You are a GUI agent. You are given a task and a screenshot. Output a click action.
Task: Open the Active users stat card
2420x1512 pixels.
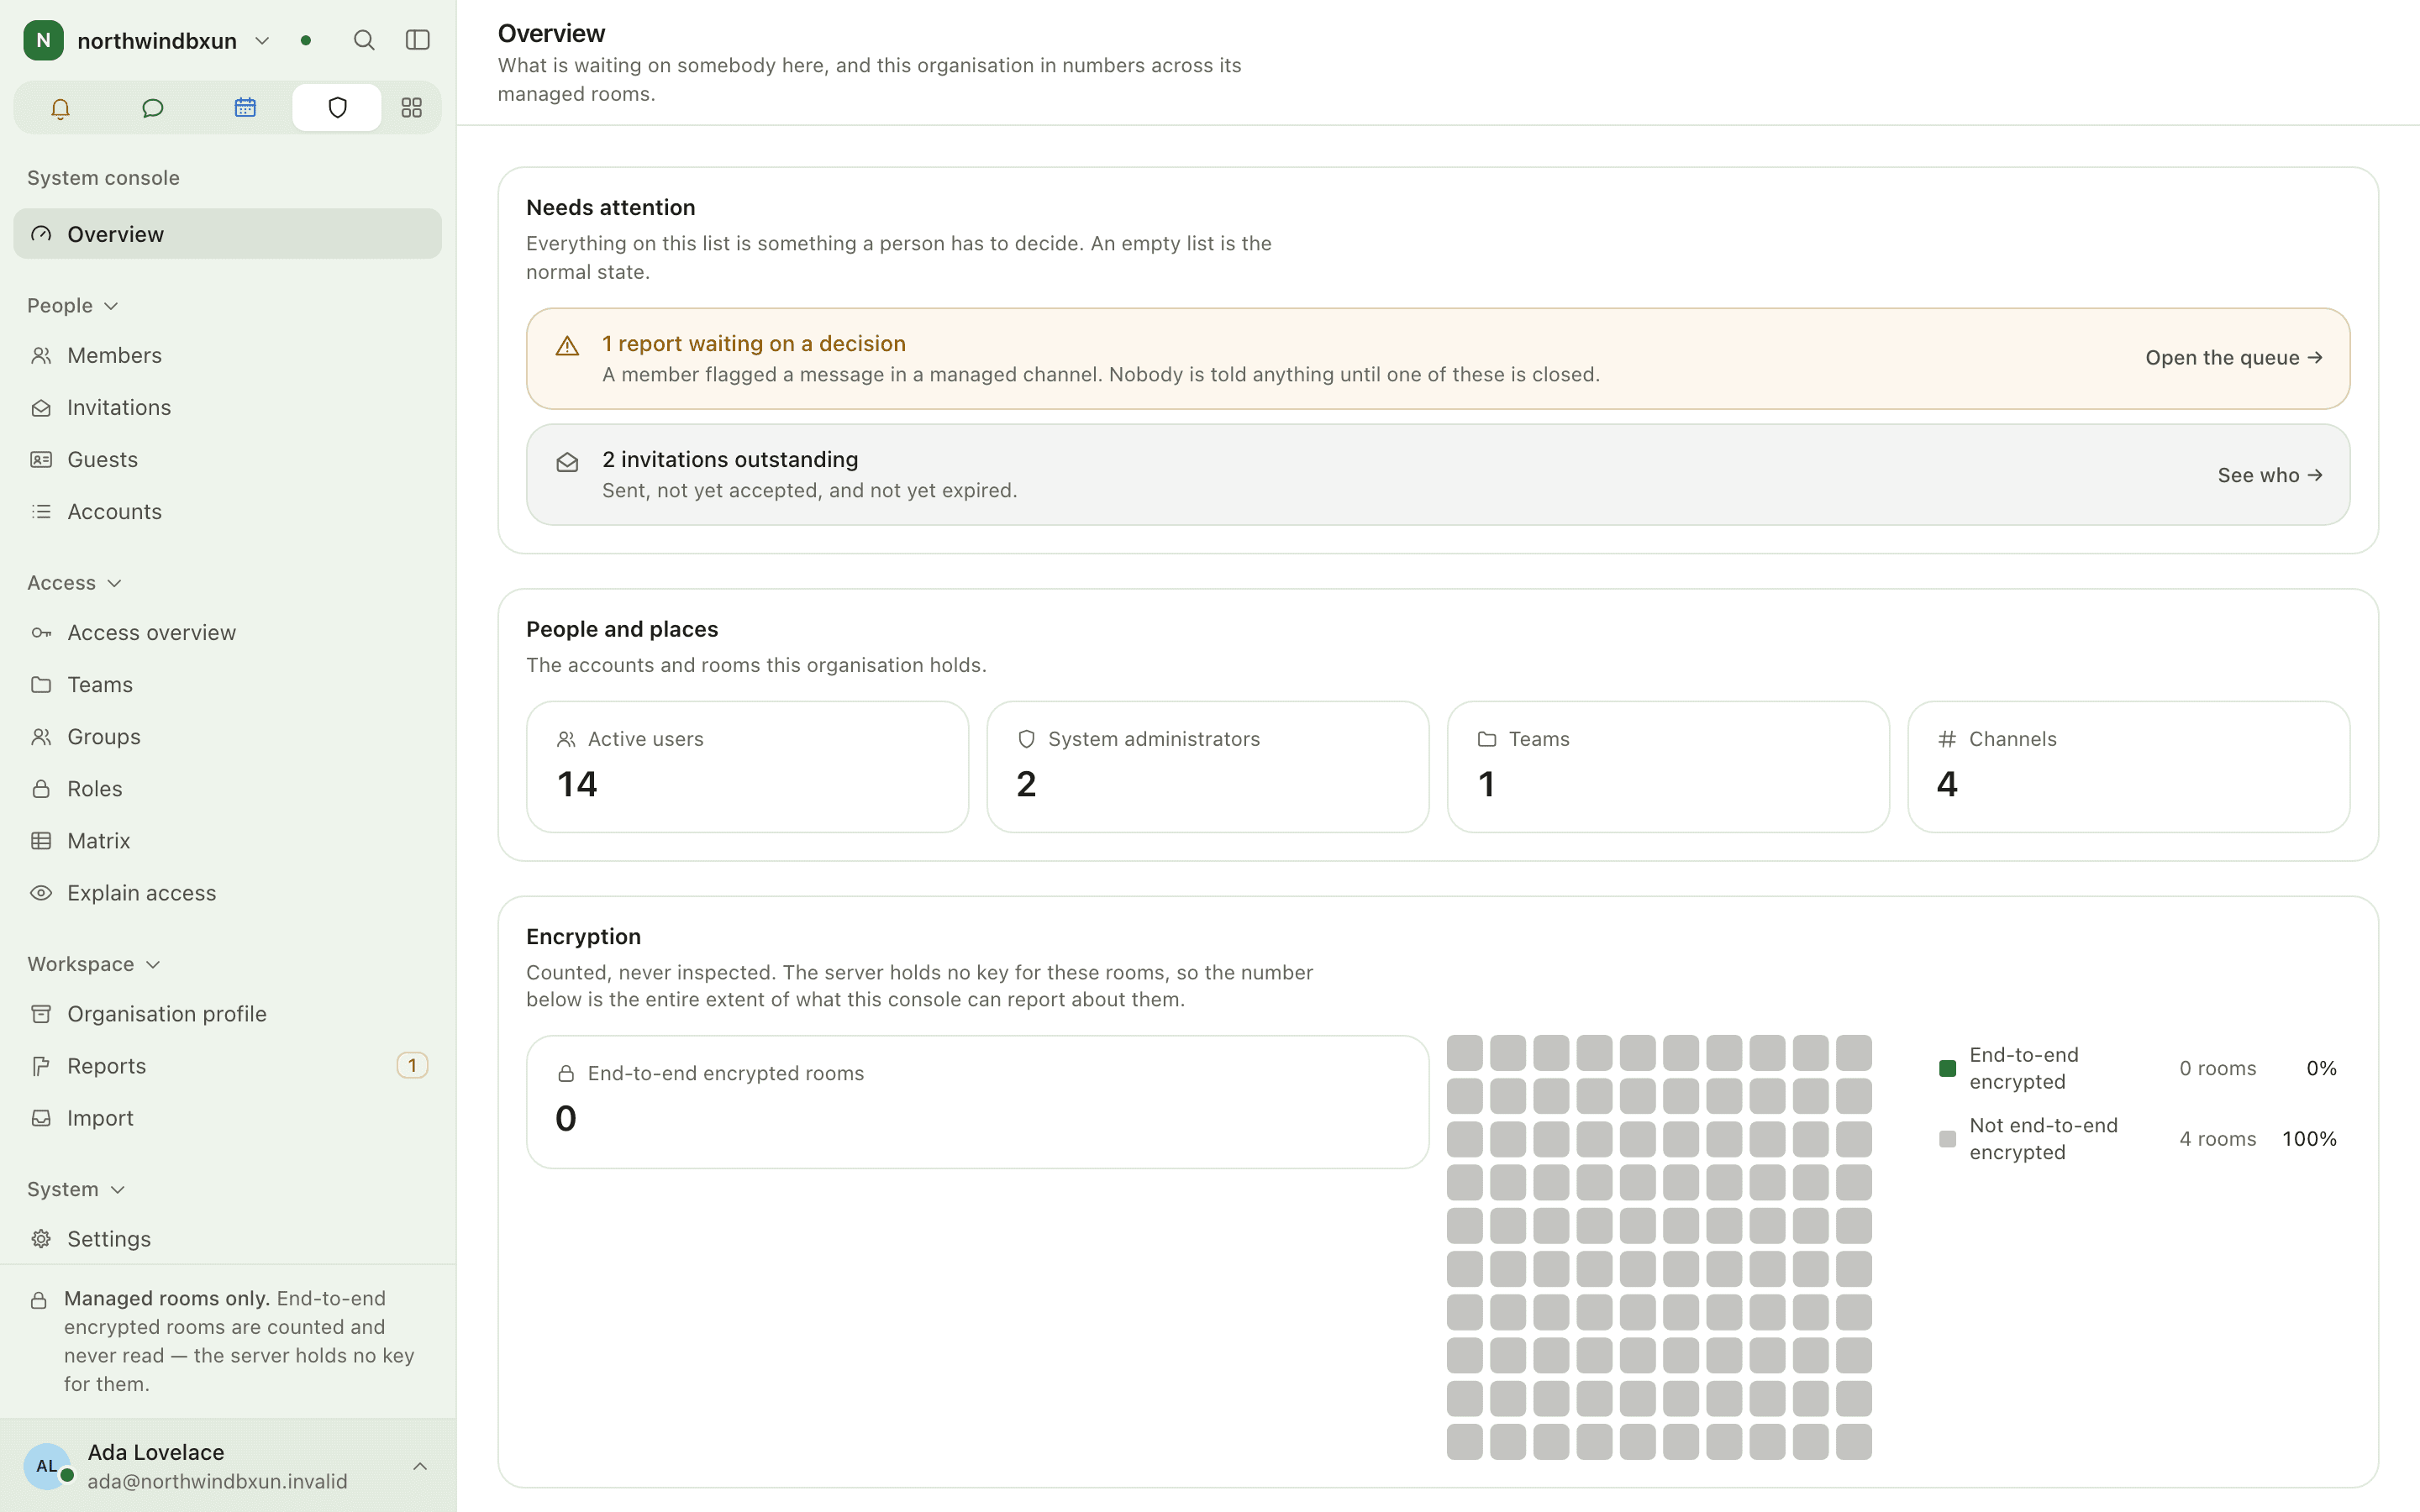click(747, 767)
